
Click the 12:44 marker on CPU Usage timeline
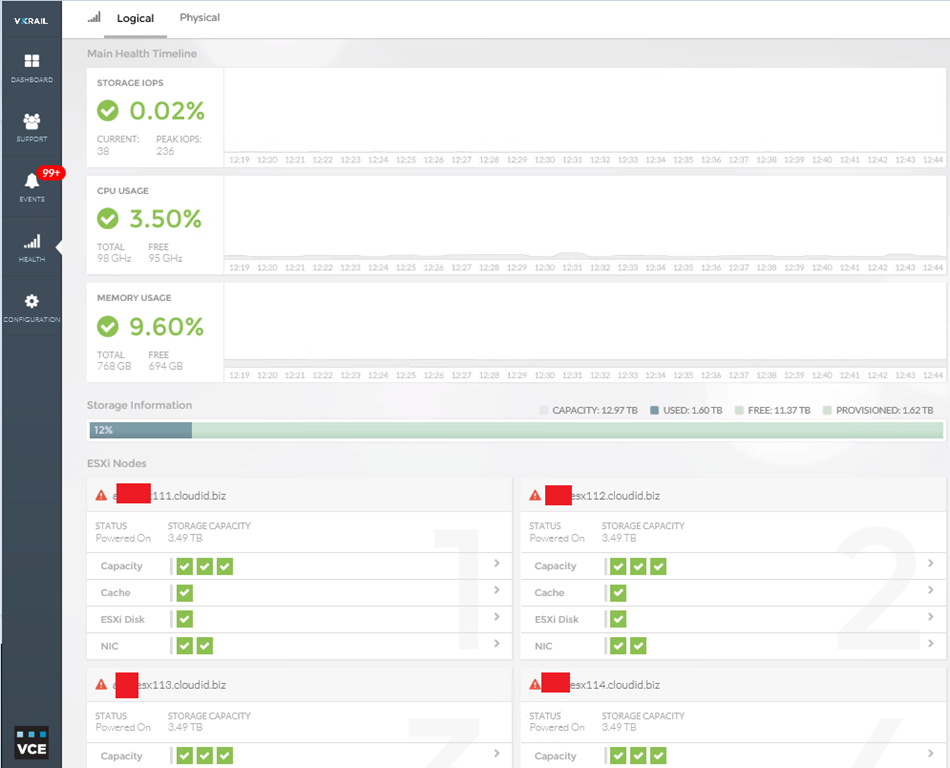(933, 268)
